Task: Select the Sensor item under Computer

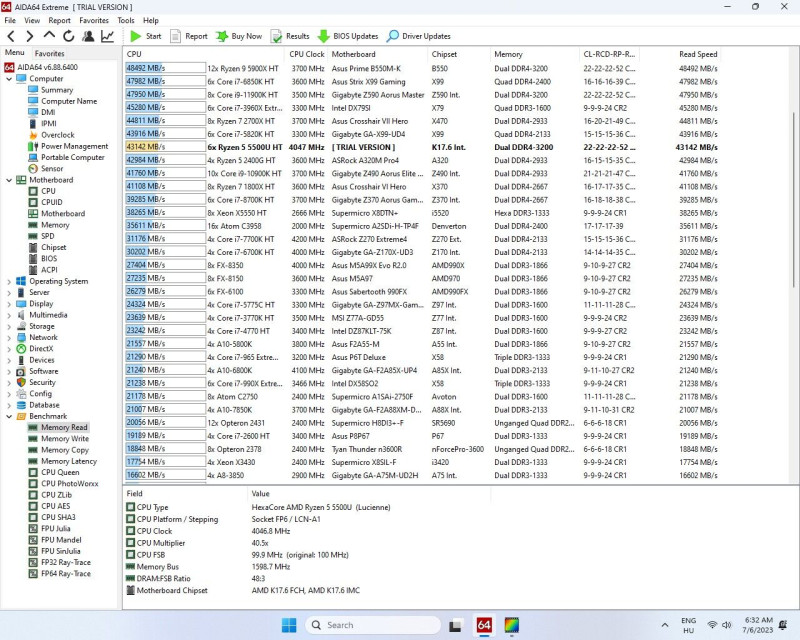Action: [x=52, y=168]
